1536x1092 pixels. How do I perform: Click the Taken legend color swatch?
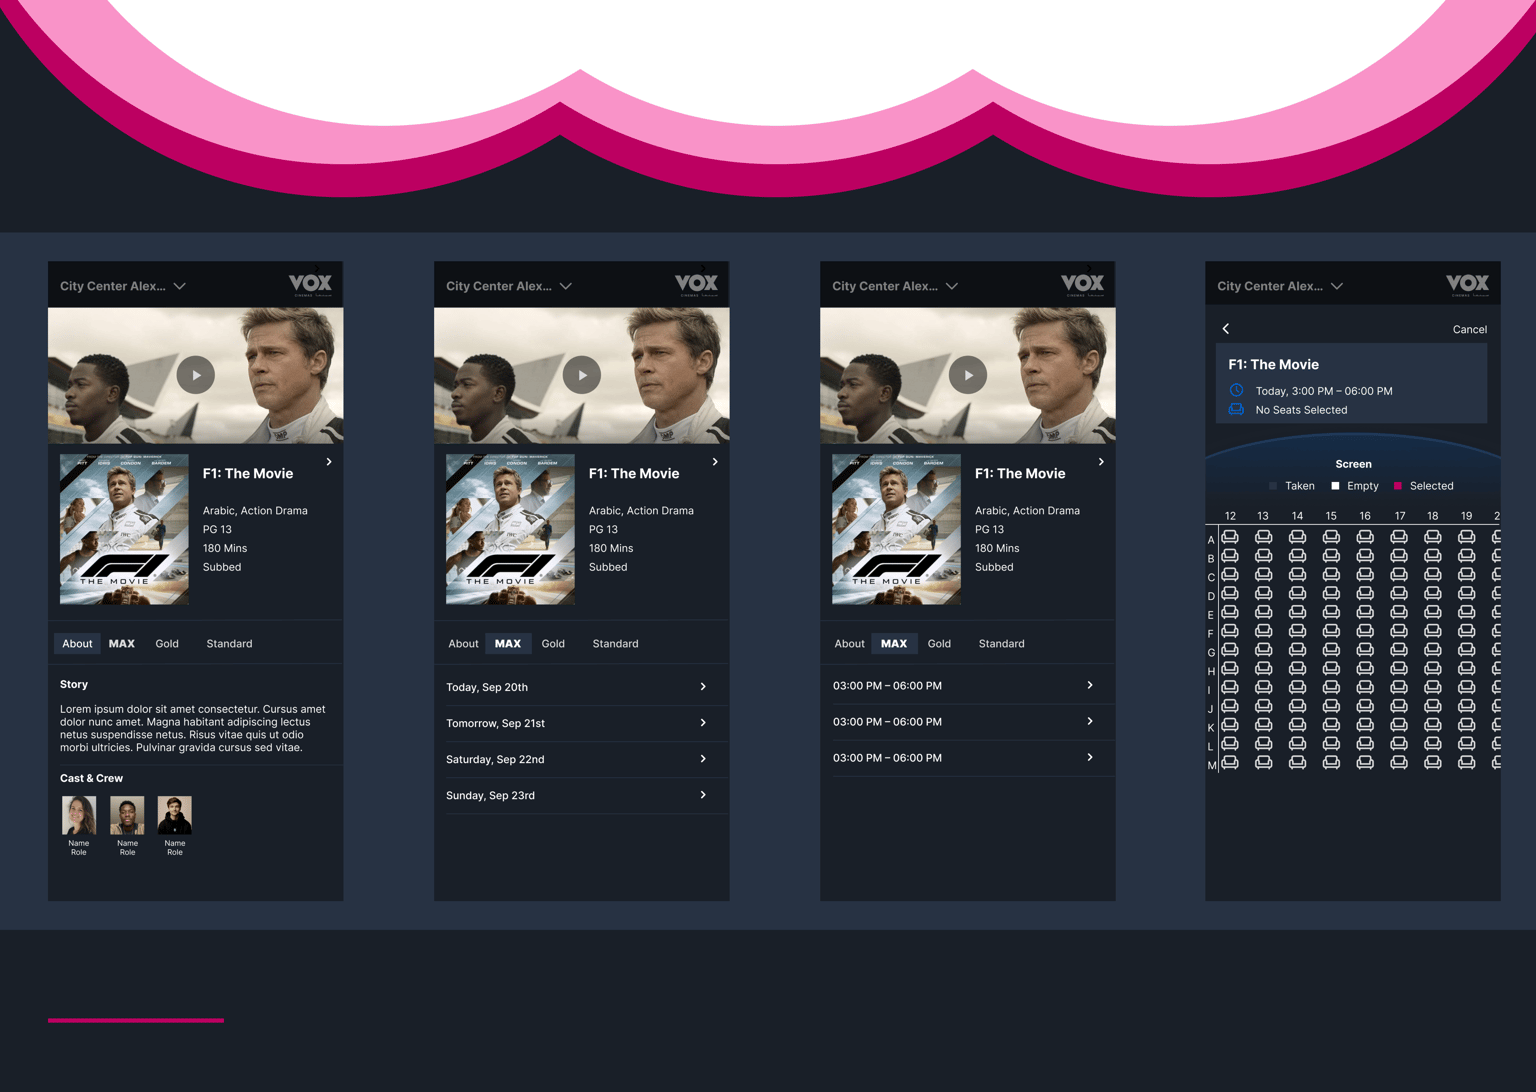point(1273,486)
